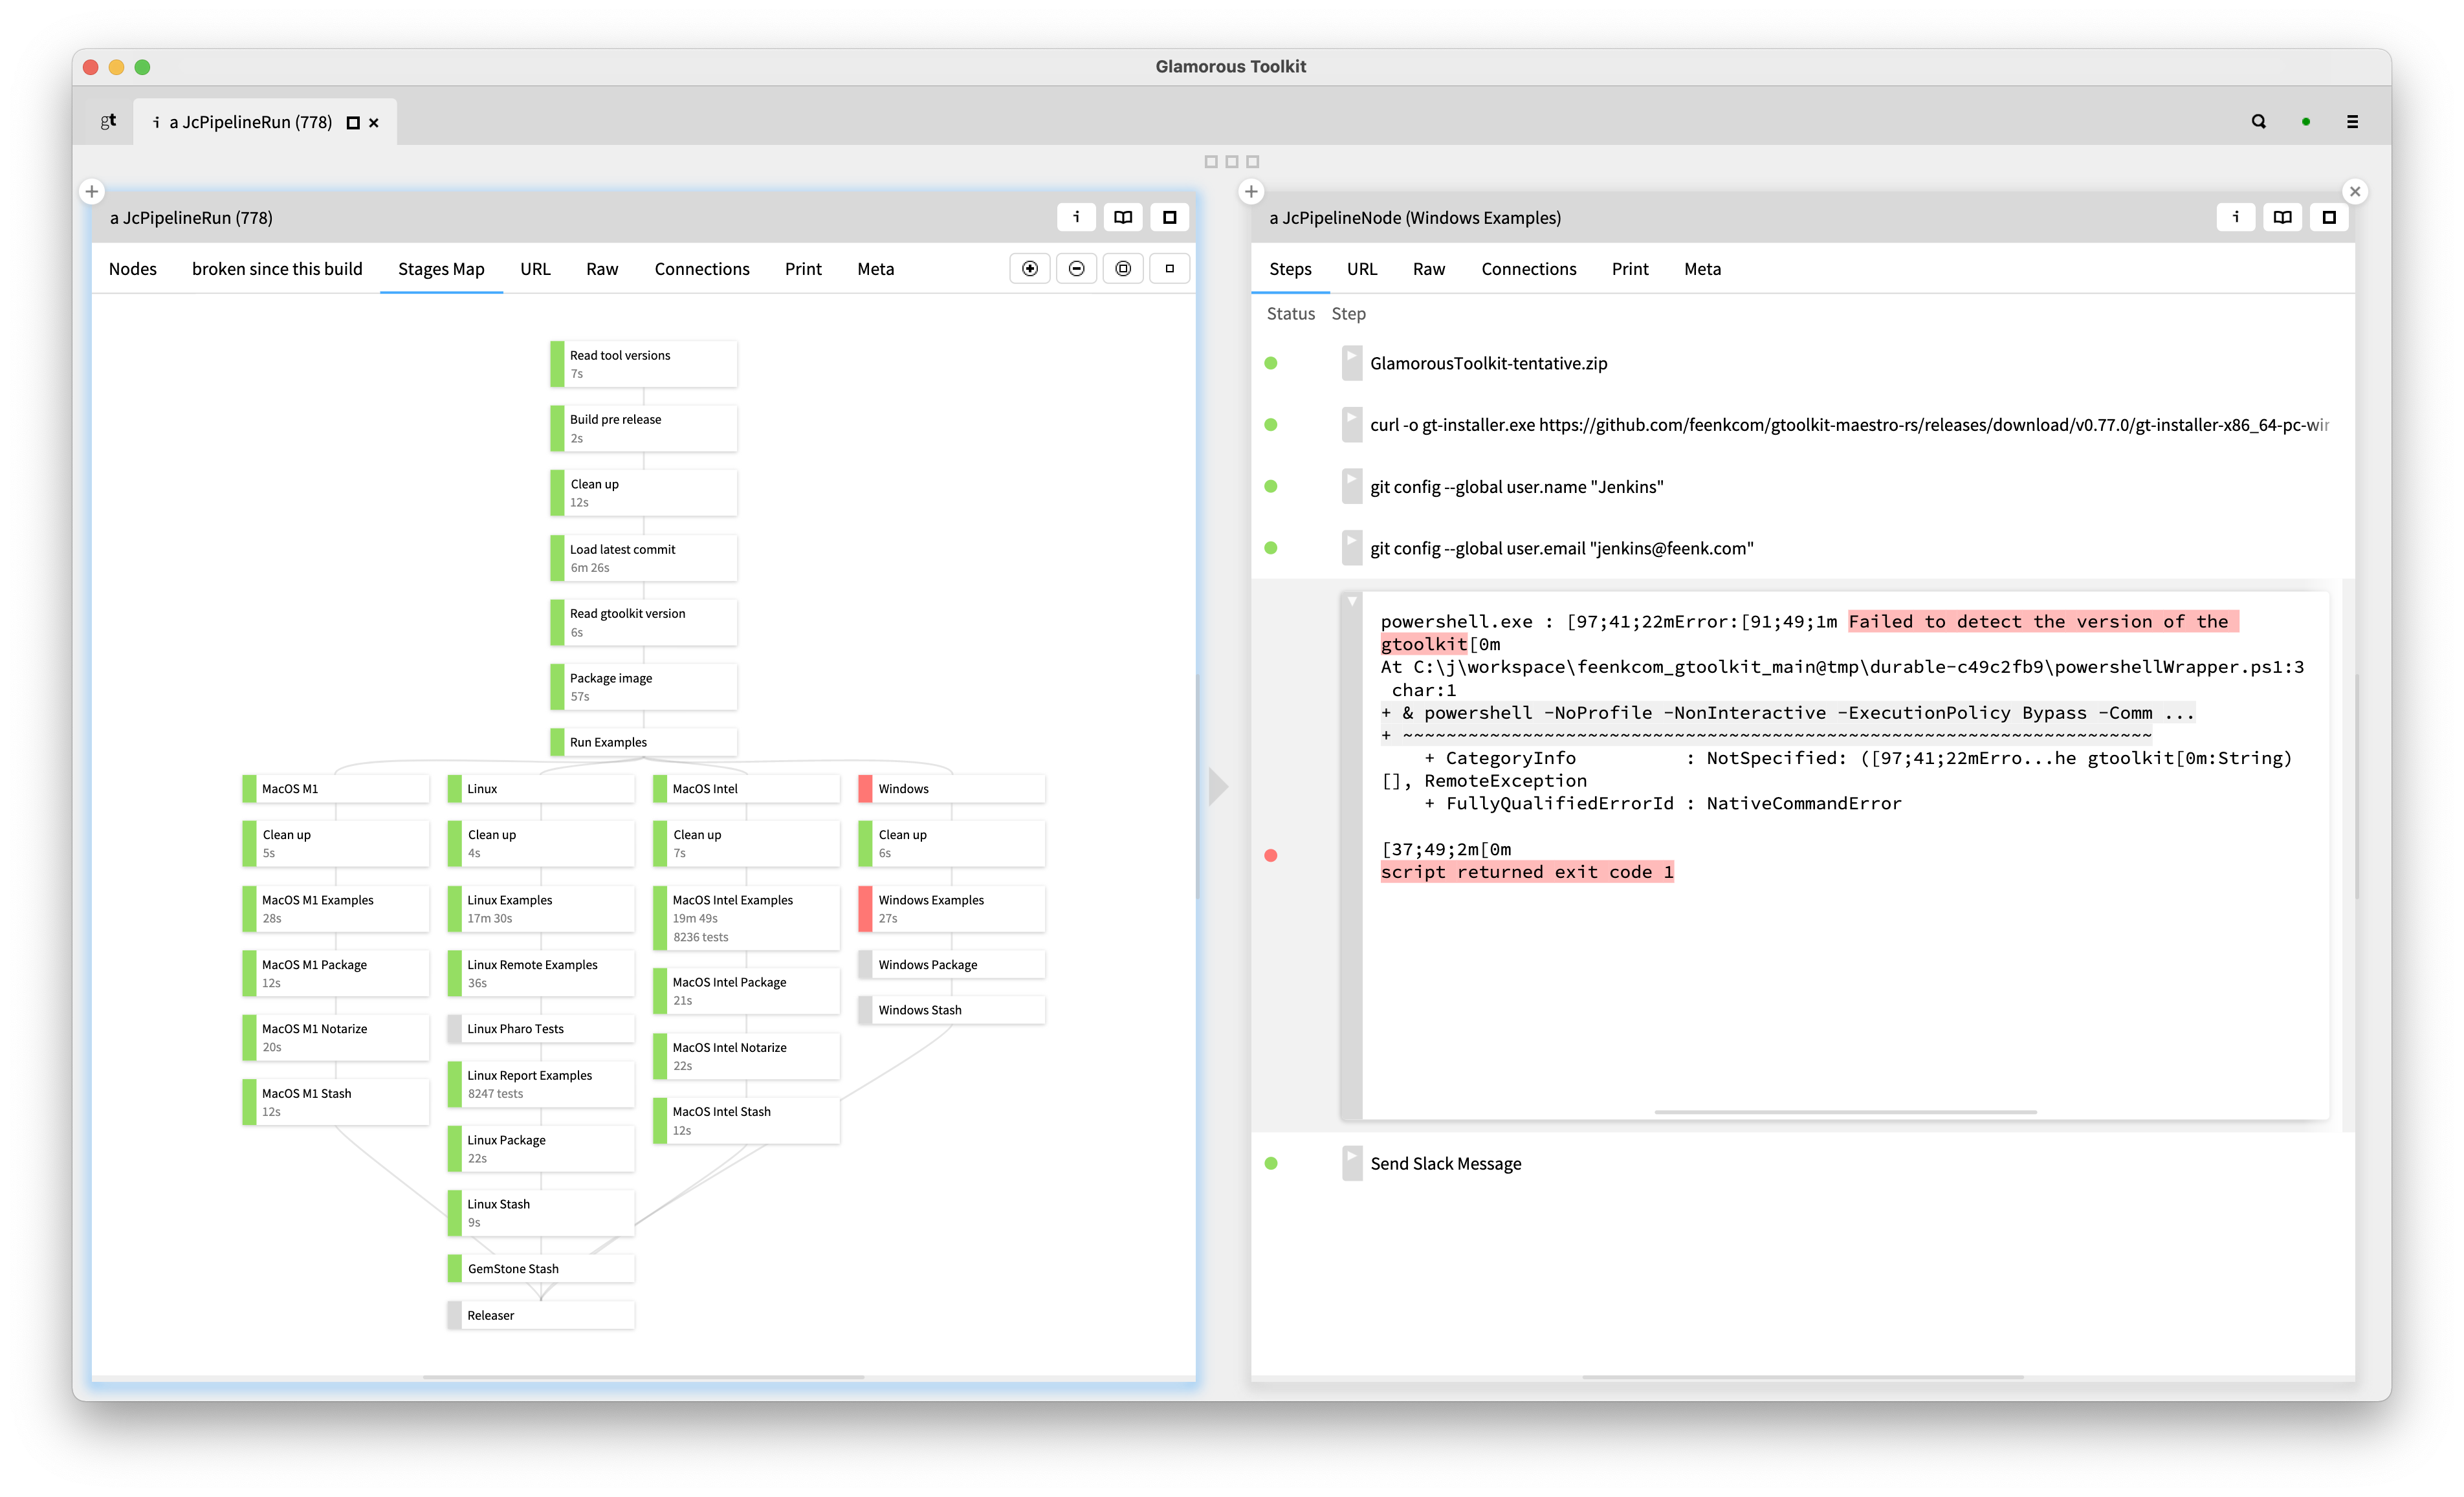Click the square icon in JcPipelineRun tab
This screenshot has width=2464, height=1497.
[x=352, y=123]
